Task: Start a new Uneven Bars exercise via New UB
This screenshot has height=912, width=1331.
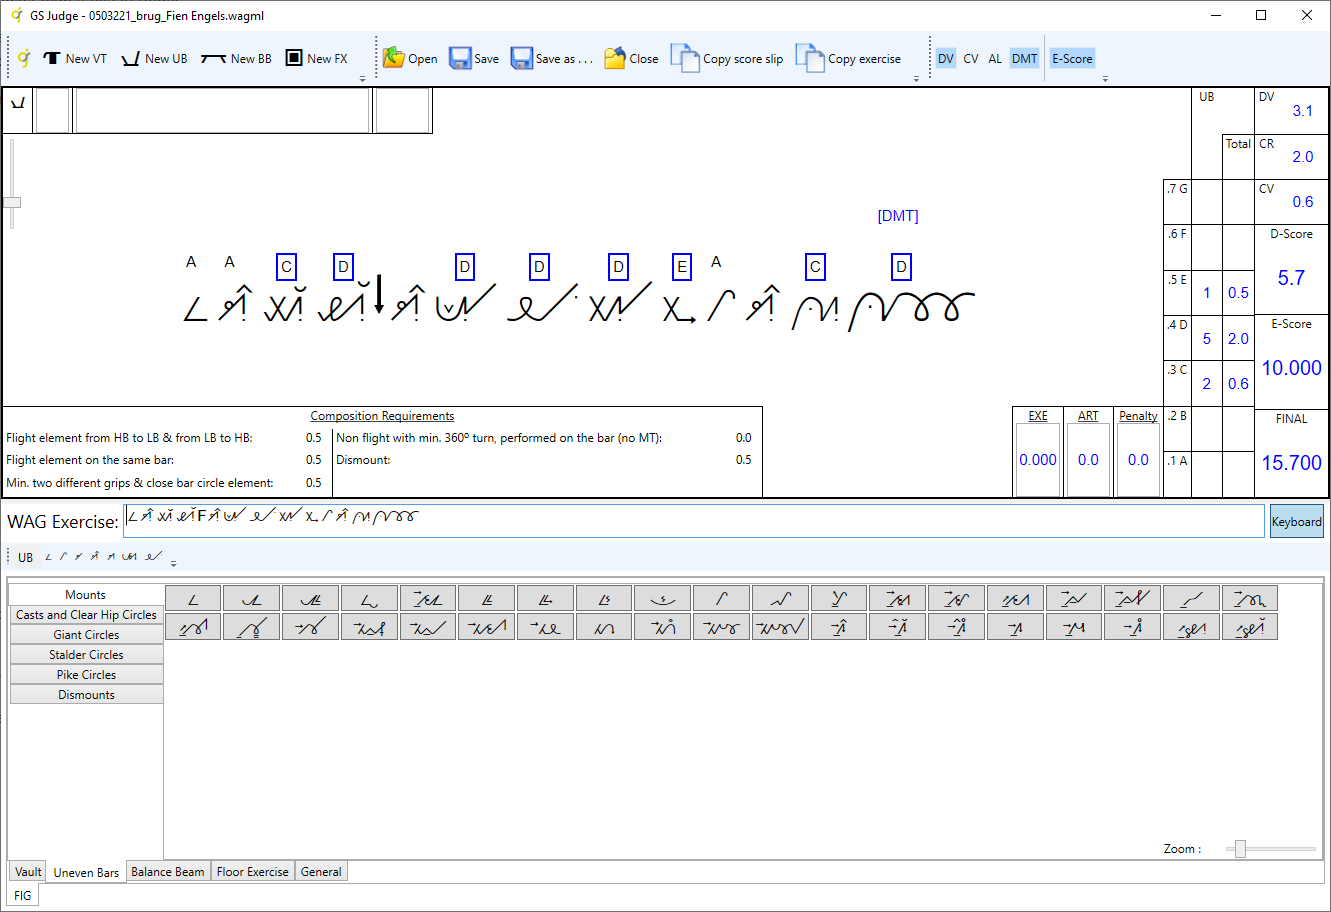Action: click(x=154, y=58)
